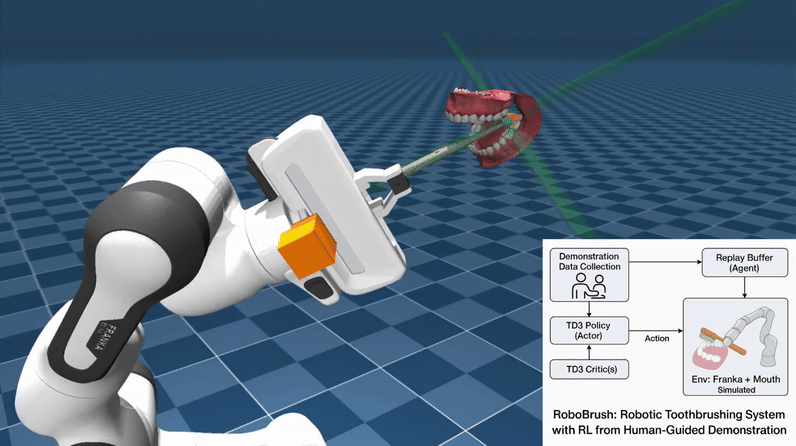Click the RoboBrush title text
The height and width of the screenshot is (446, 796).
[669, 415]
